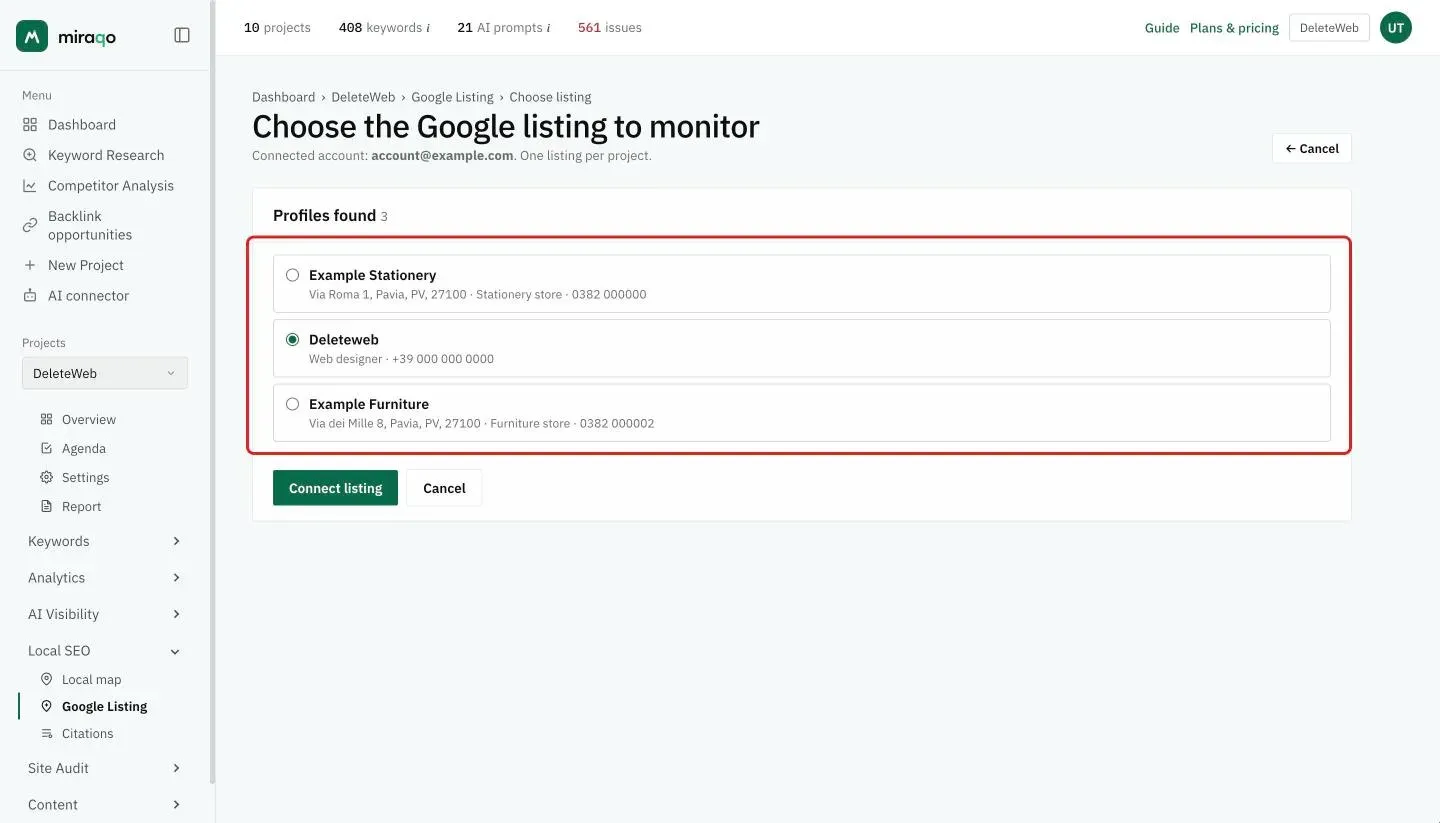Screen dimensions: 1440x823
Task: Expand the Content section chevron
Action: pos(177,805)
